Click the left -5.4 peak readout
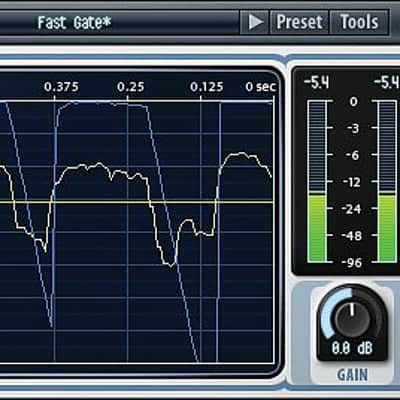Image resolution: width=400 pixels, height=400 pixels. pyautogui.click(x=317, y=82)
